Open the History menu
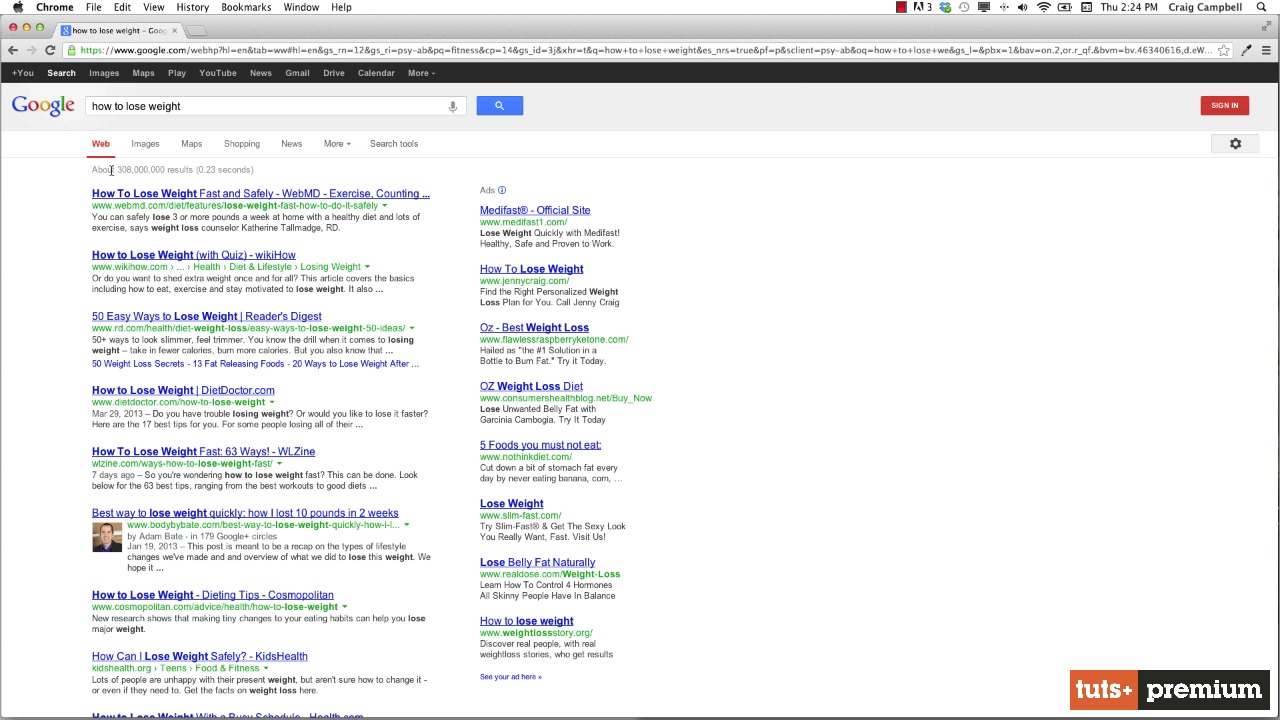Viewport: 1280px width, 720px height. click(192, 7)
